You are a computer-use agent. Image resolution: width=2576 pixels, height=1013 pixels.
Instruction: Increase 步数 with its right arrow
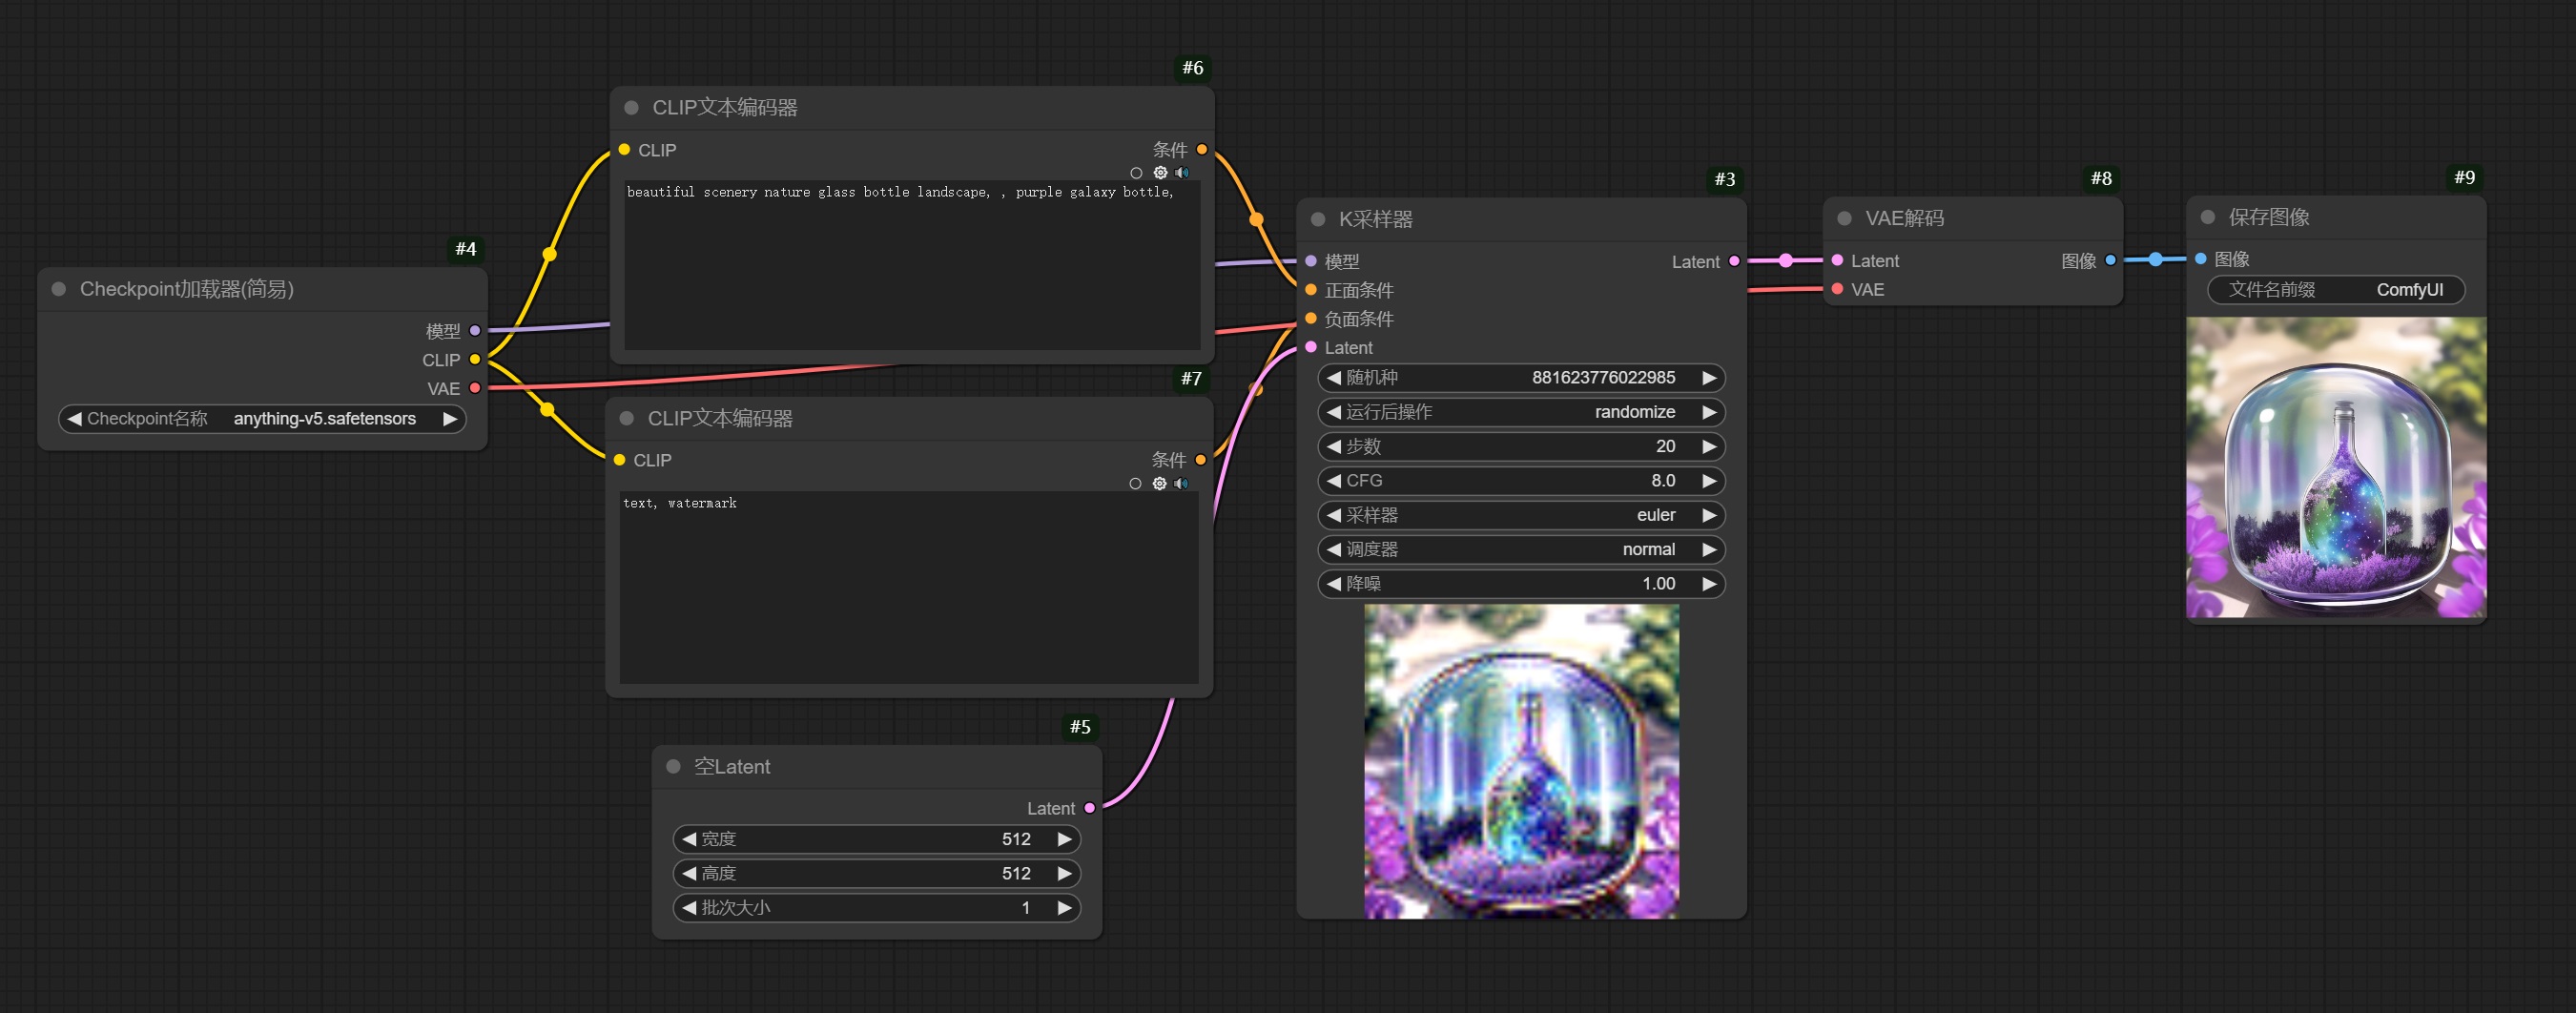pos(1709,446)
